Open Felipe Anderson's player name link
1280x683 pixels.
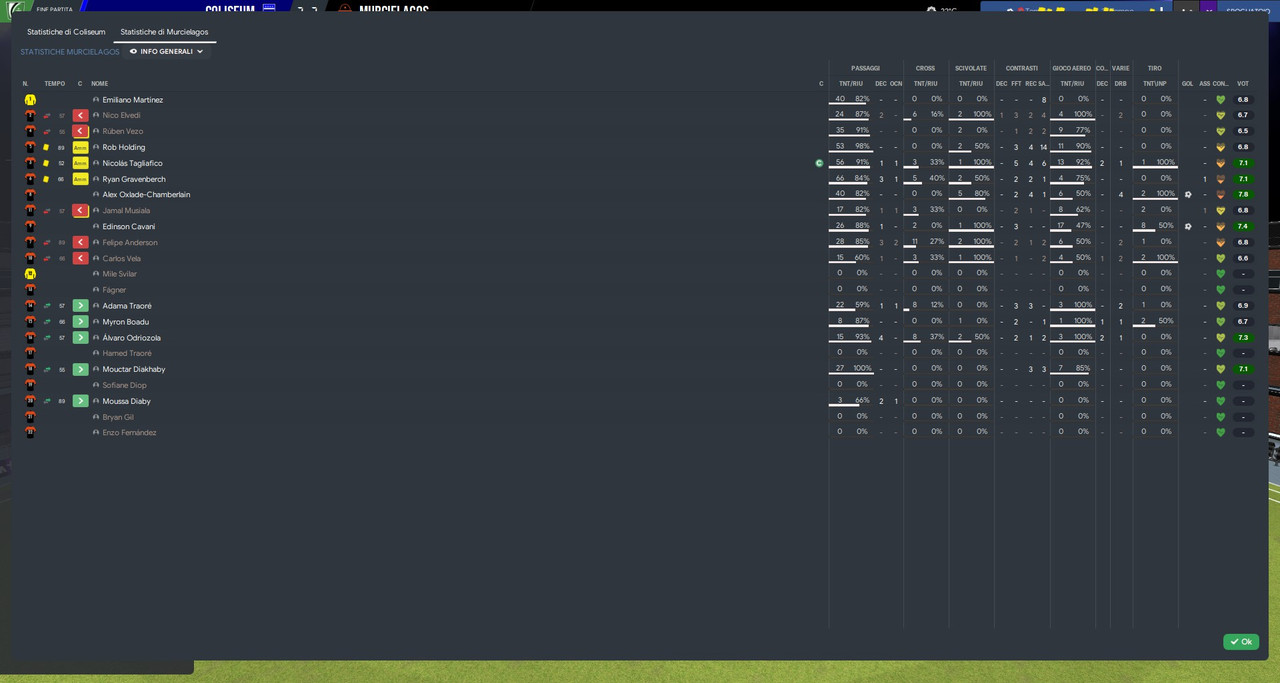(x=130, y=243)
